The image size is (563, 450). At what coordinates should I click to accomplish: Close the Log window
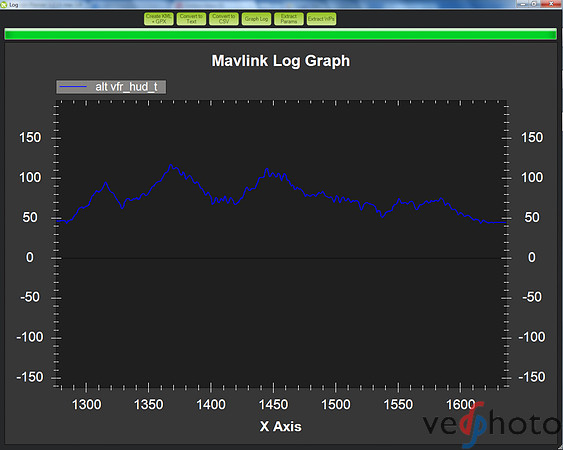click(551, 4)
